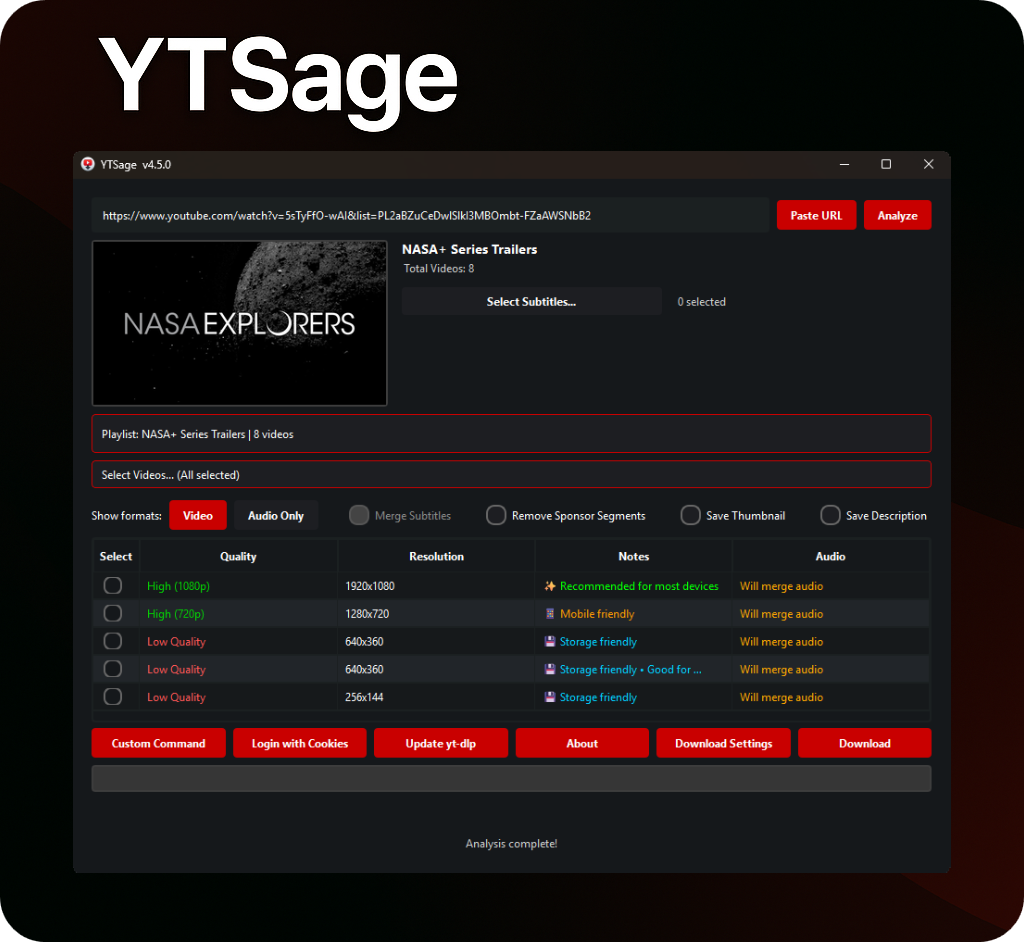This screenshot has height=942, width=1024.
Task: Check the Save Description option
Action: click(830, 515)
